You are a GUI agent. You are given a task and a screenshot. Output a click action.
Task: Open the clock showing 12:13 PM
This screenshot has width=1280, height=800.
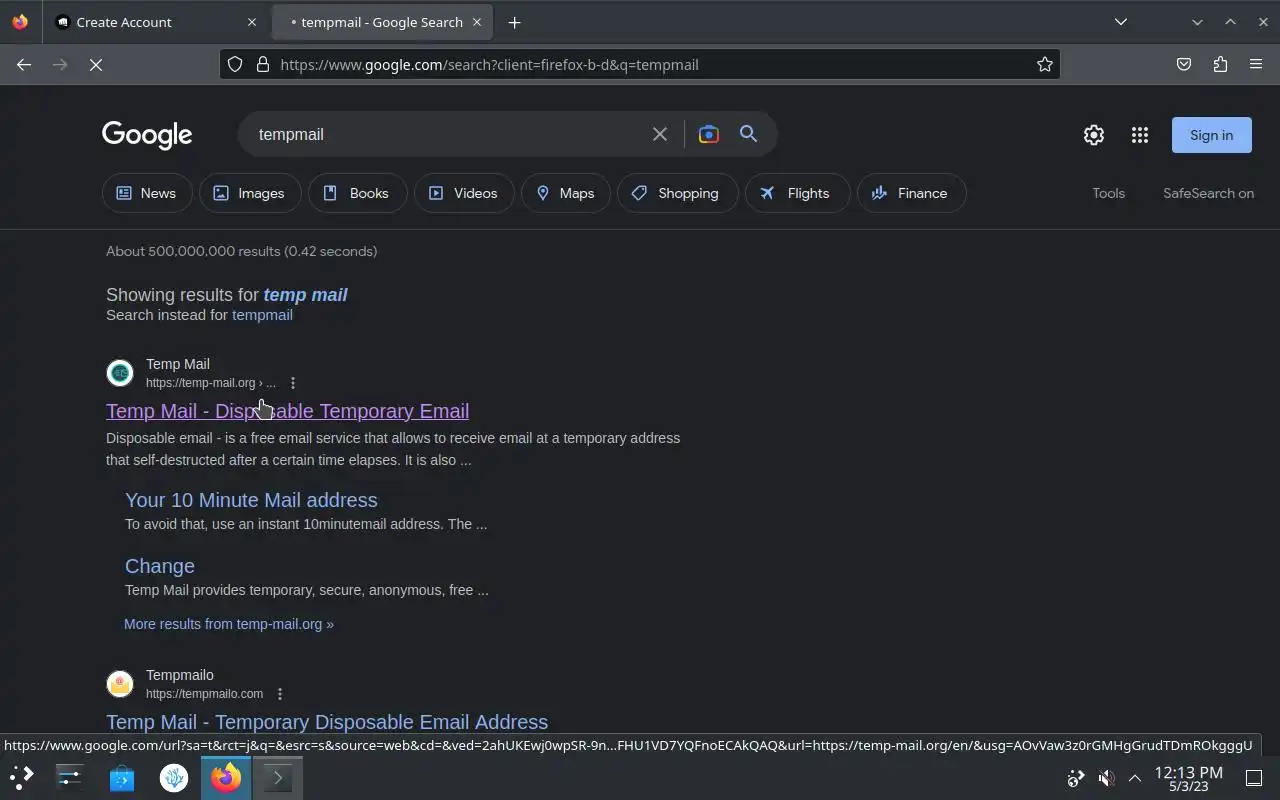coord(1188,778)
